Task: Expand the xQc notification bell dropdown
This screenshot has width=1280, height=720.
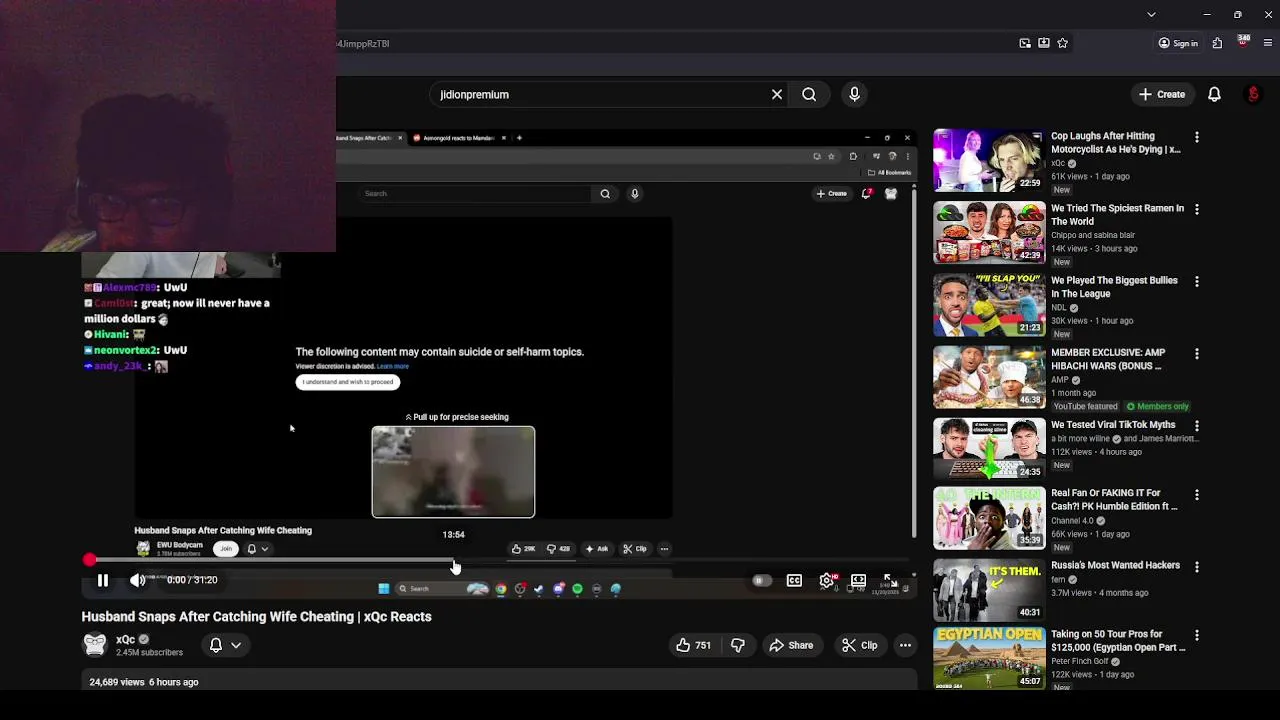Action: point(225,645)
